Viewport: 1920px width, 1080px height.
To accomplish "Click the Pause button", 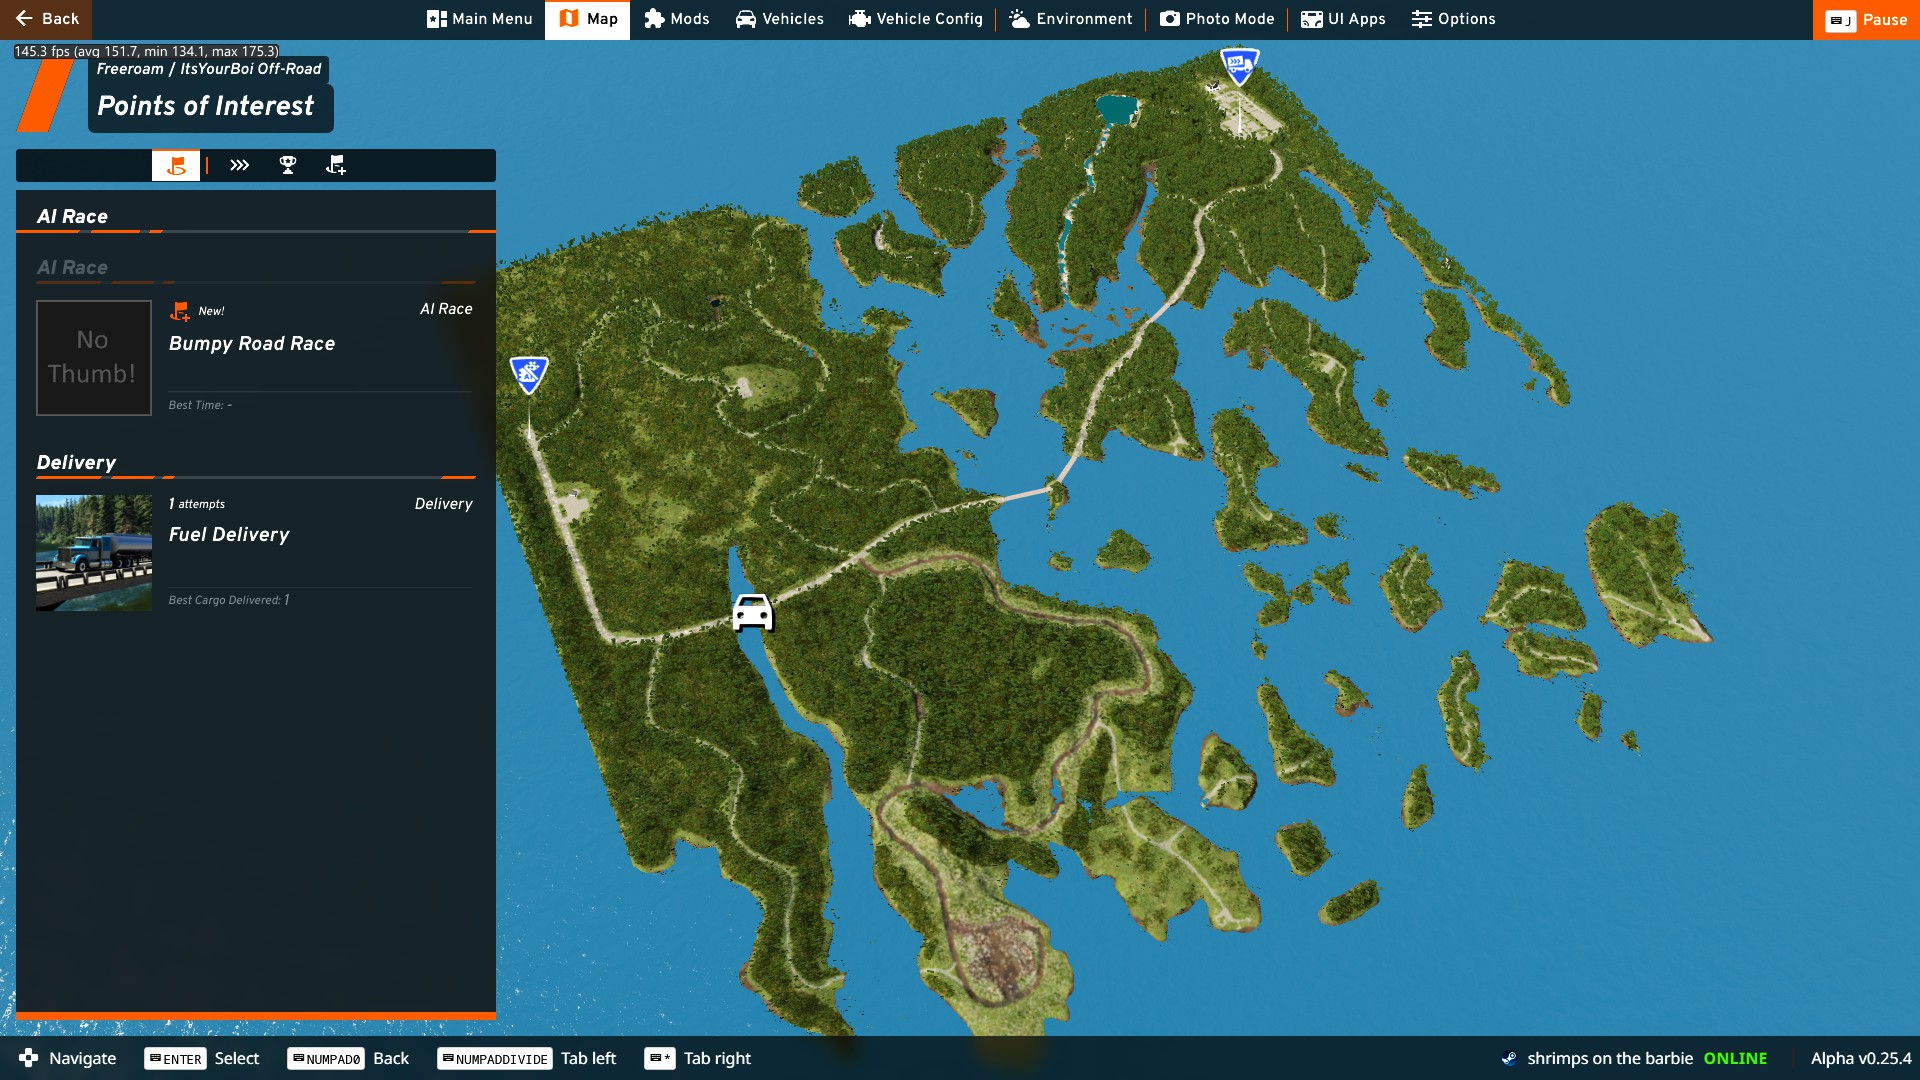I will coord(1866,19).
